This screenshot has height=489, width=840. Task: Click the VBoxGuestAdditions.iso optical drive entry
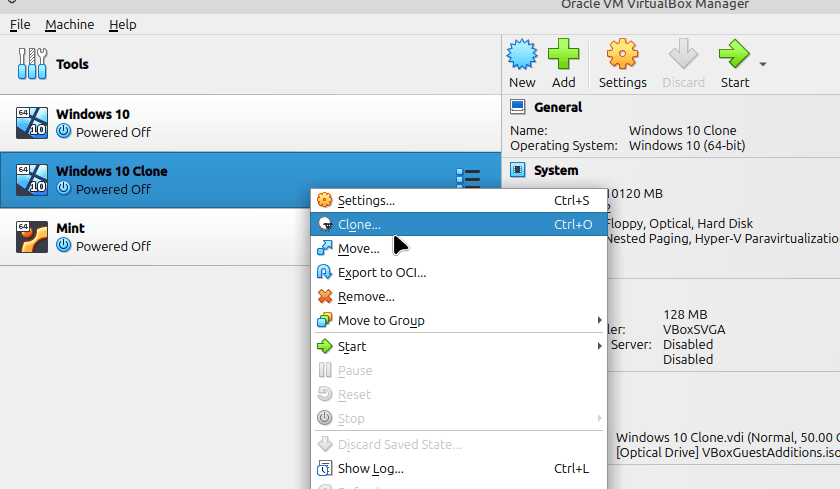coord(728,453)
